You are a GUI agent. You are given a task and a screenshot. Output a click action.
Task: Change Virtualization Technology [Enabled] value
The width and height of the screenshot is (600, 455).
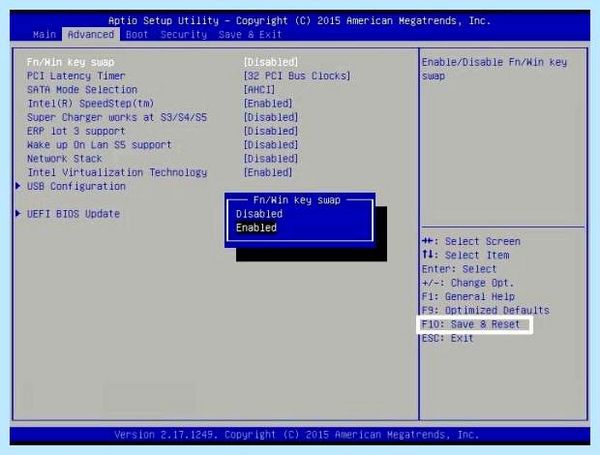tap(268, 172)
